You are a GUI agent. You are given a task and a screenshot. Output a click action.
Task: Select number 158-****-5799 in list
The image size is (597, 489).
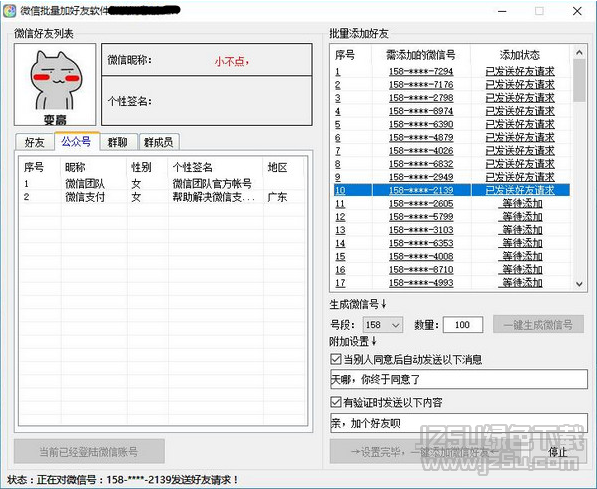(421, 217)
